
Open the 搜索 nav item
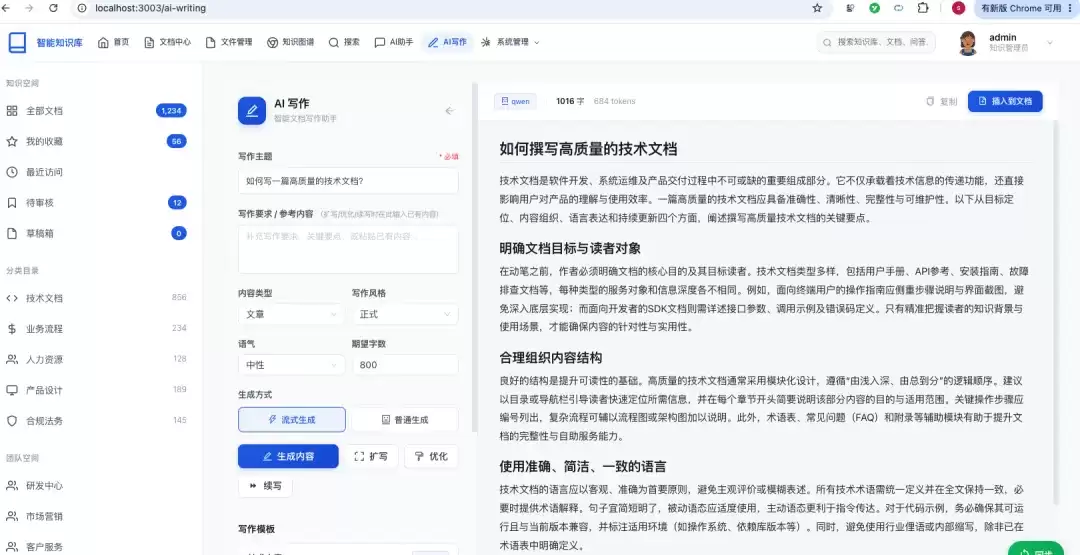(x=344, y=42)
